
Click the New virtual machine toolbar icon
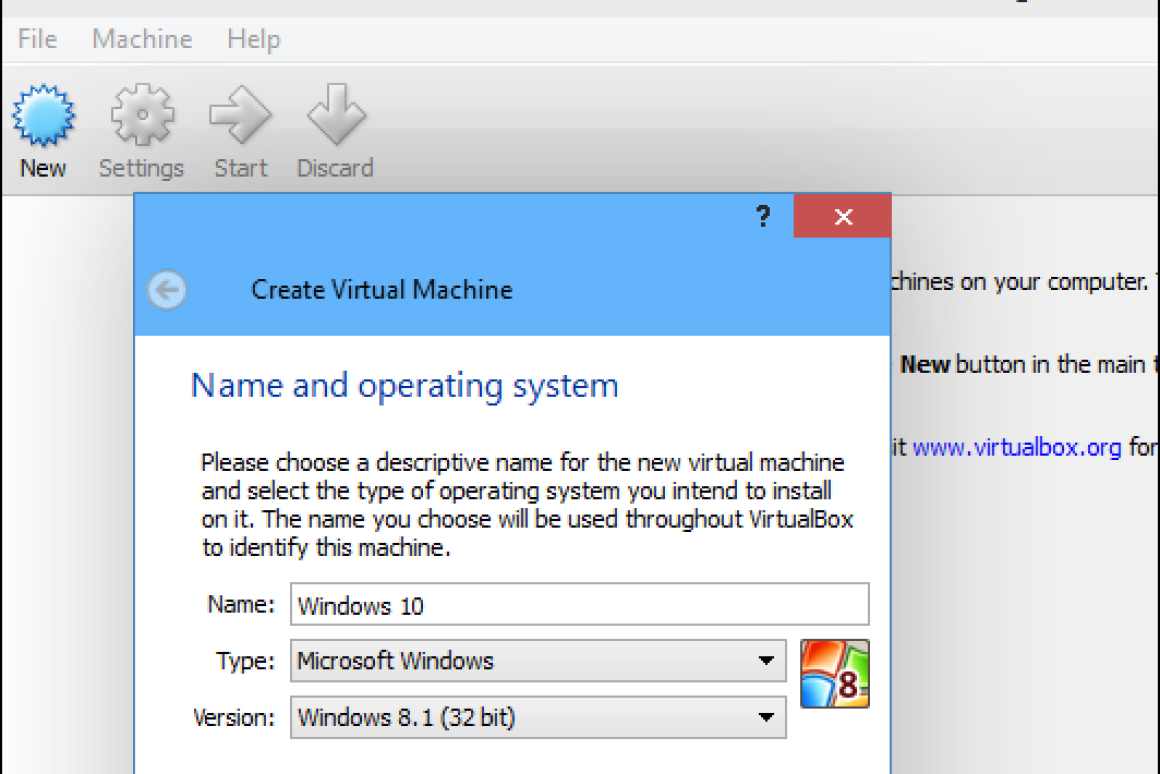(43, 116)
